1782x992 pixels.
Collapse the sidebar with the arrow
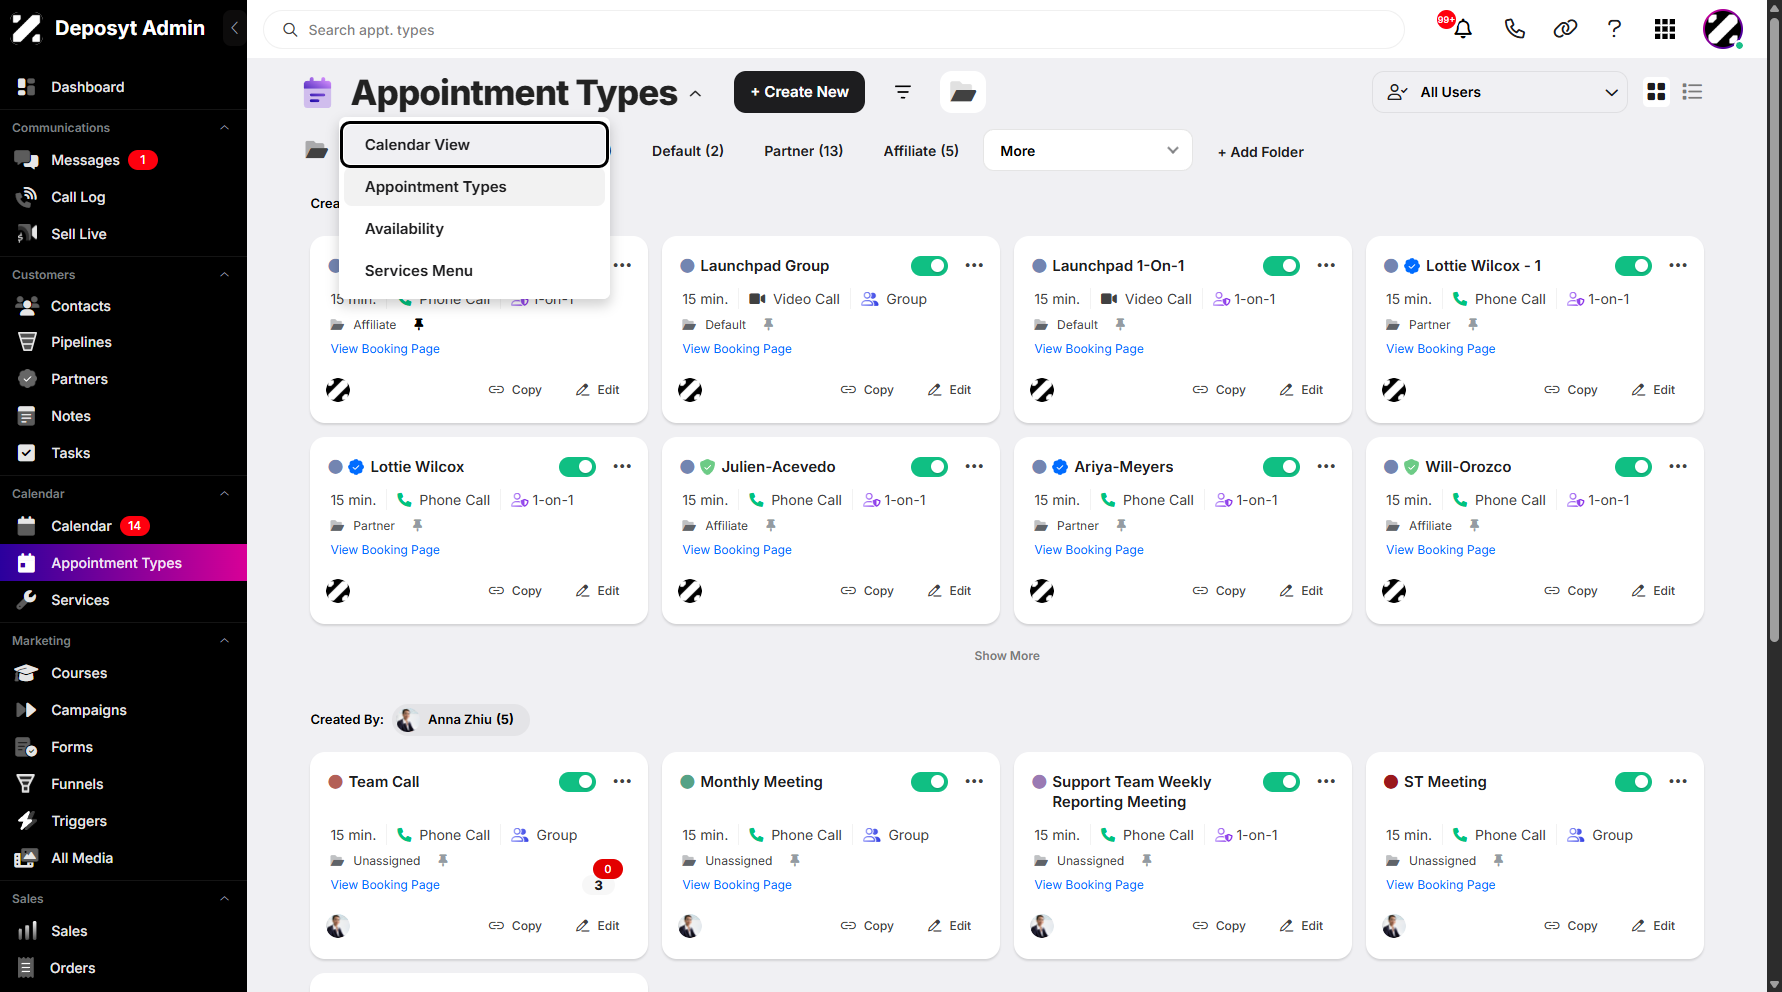click(234, 28)
